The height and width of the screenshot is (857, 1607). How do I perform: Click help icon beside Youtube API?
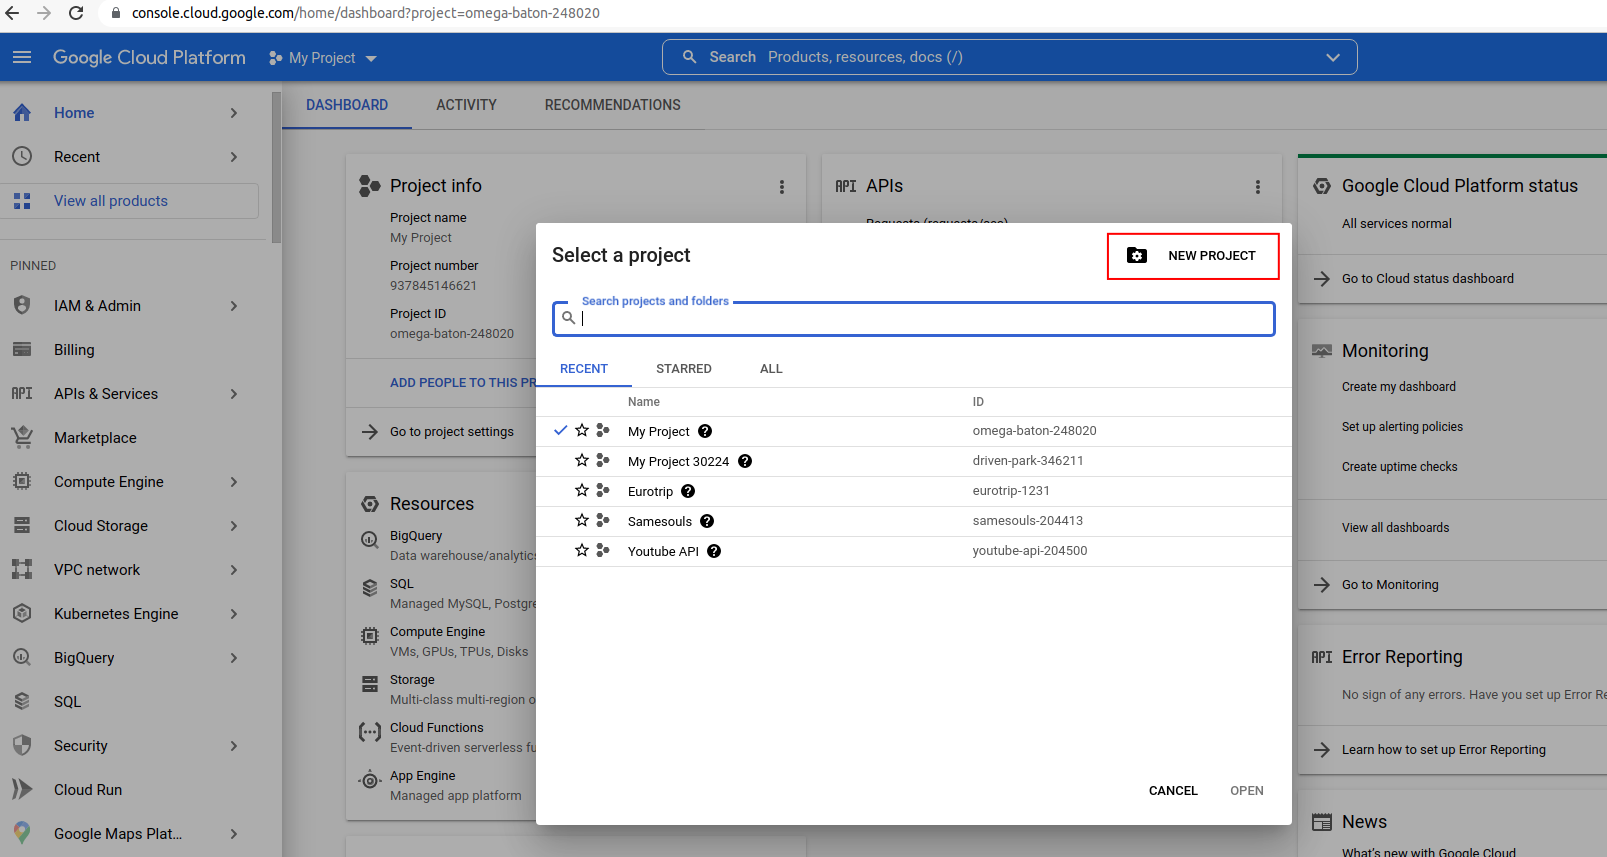click(714, 551)
